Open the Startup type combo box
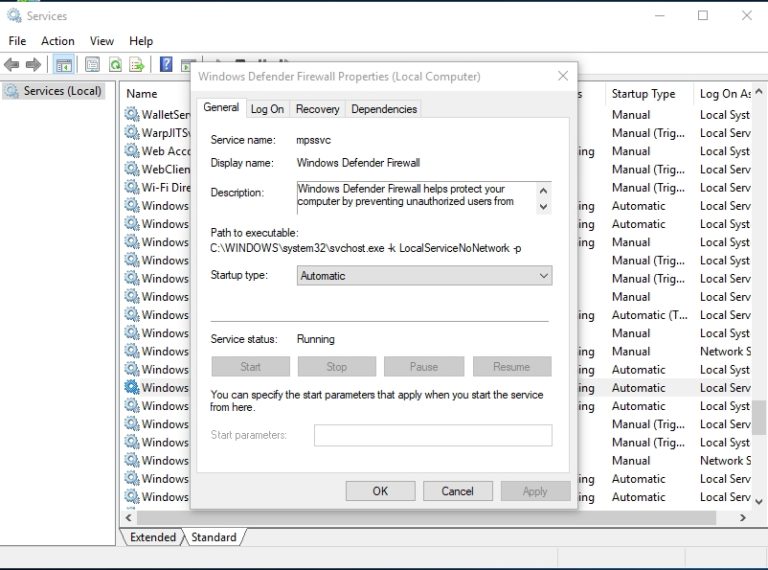 (x=424, y=276)
